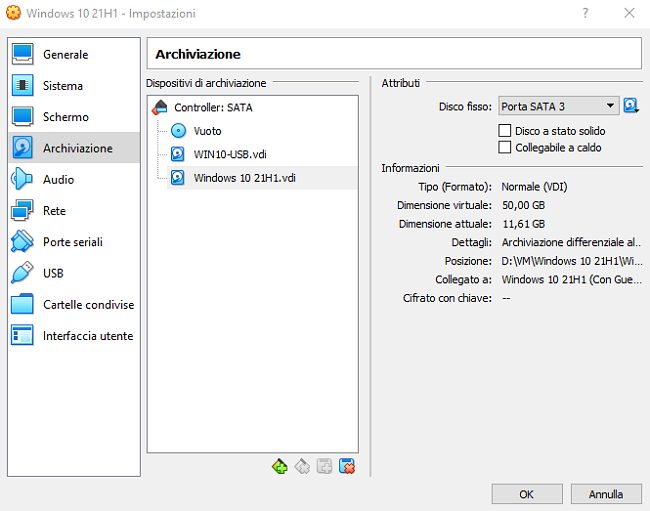Click hard disk icon beside Windows 10 21H1.vdi

pos(178,178)
